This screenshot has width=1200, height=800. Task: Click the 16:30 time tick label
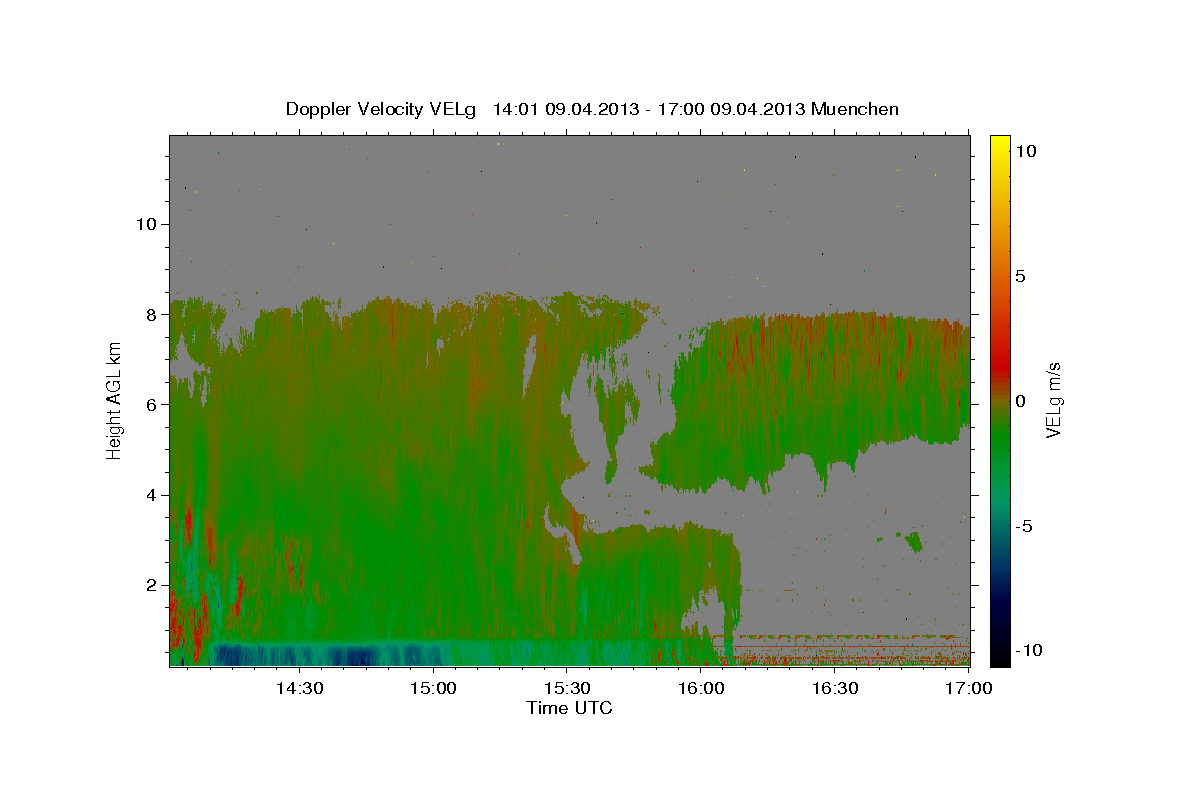(835, 688)
